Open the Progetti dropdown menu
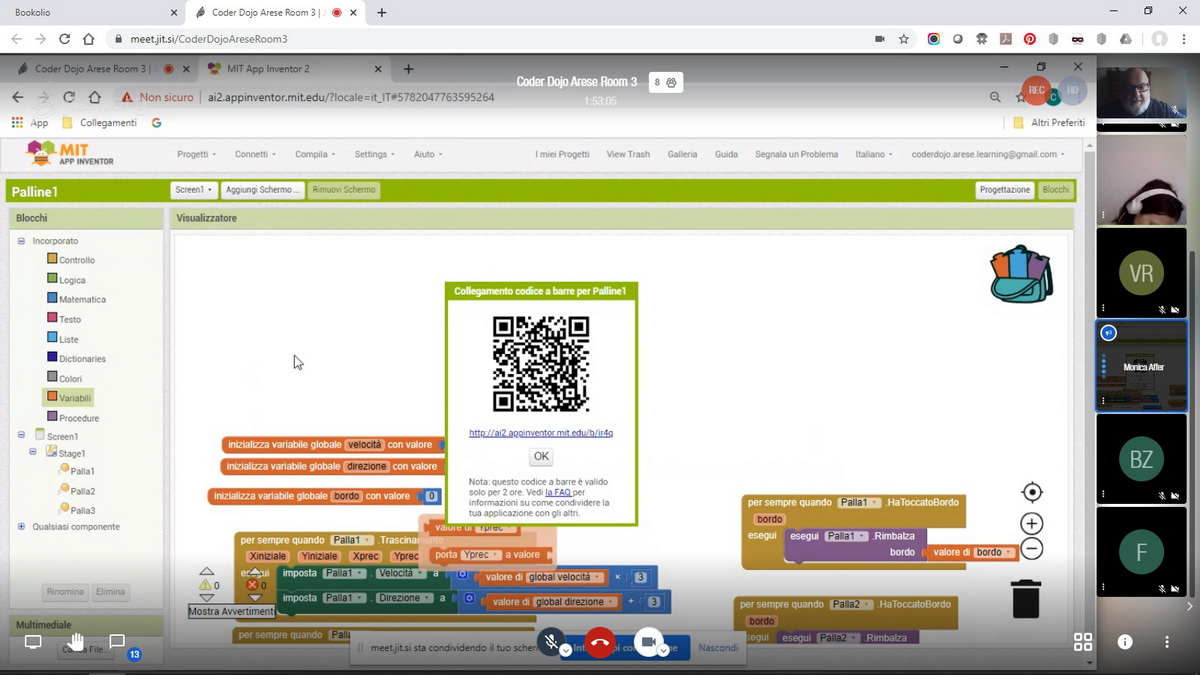Viewport: 1200px width, 675px height. tap(197, 154)
